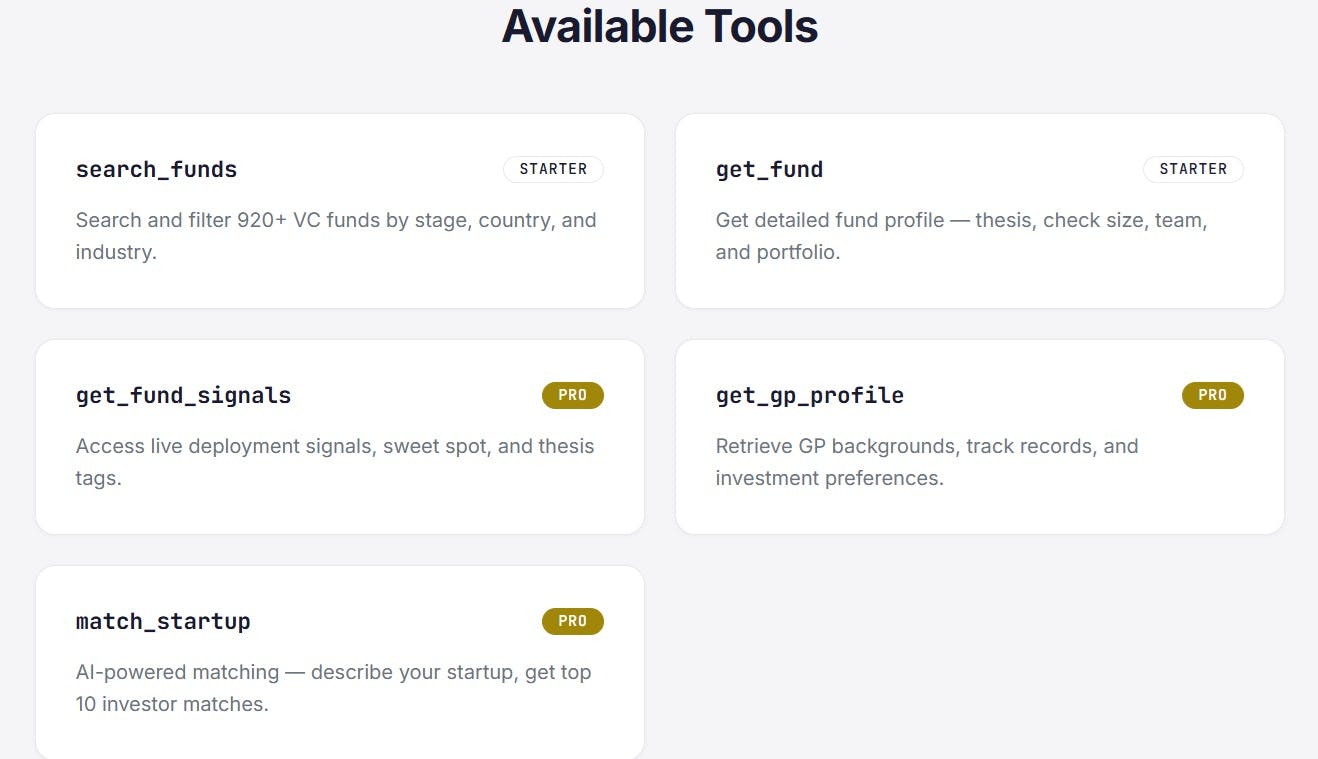Click the search_funds tool name
The height and width of the screenshot is (759, 1318).
(157, 169)
